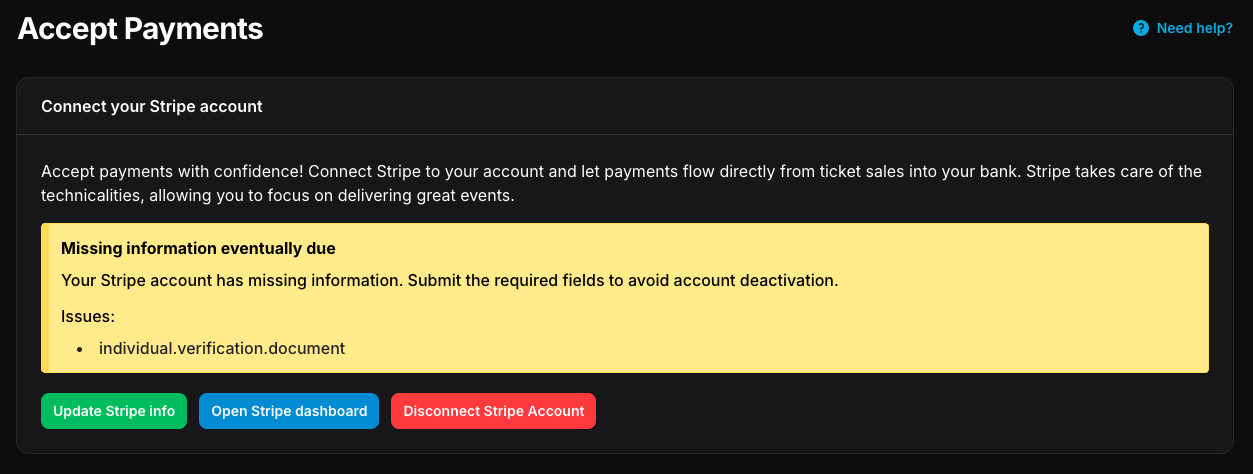The width and height of the screenshot is (1253, 474).
Task: Select the Connect your Stripe account header
Action: point(151,106)
